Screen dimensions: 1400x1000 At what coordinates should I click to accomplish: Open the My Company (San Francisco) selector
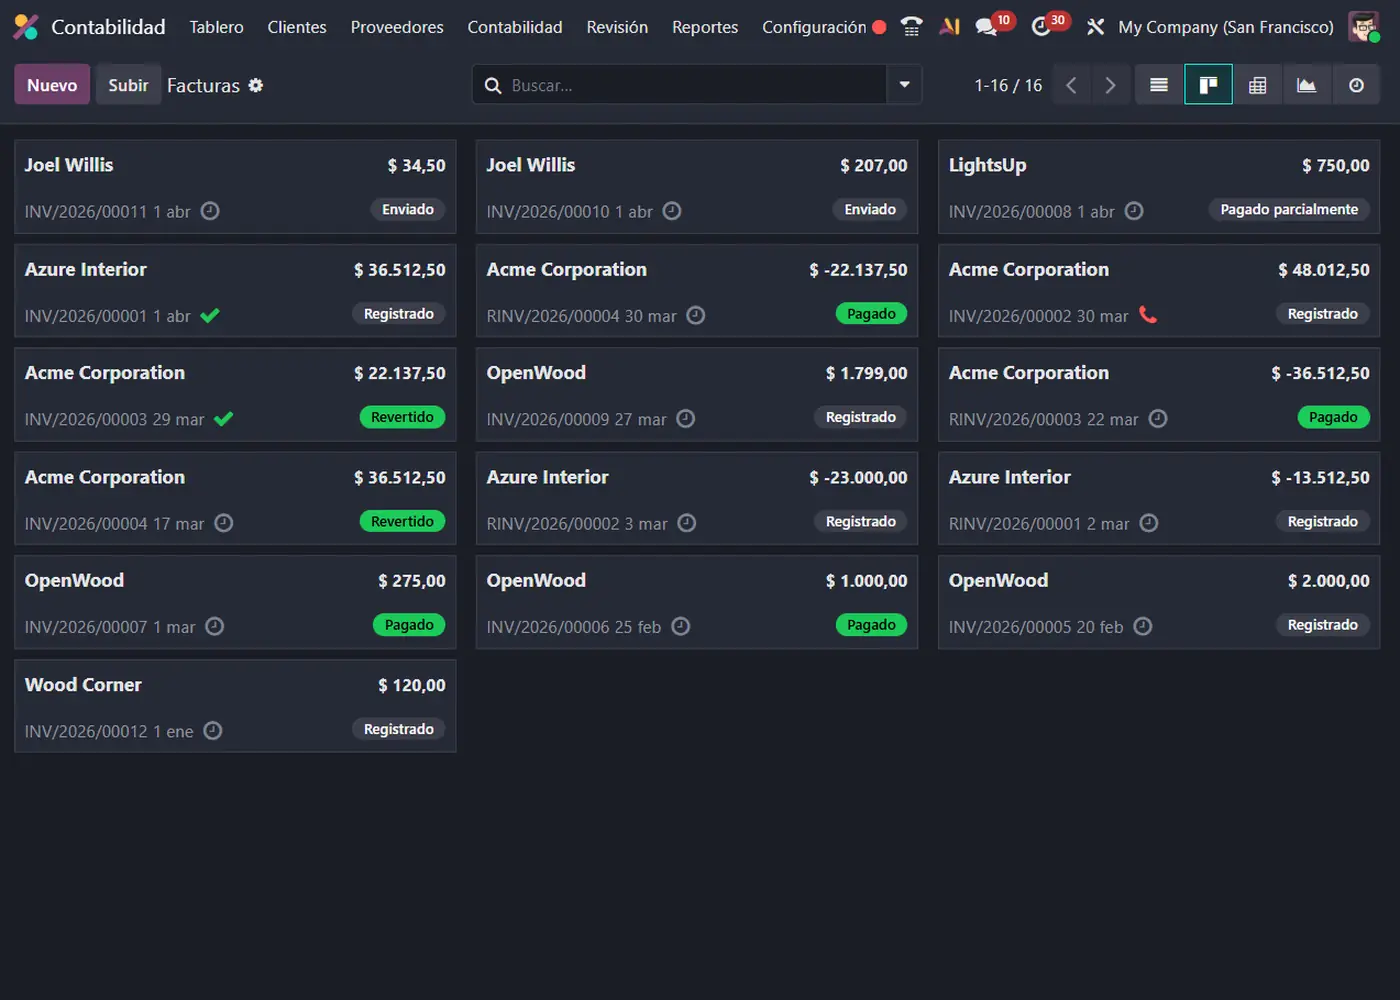pos(1225,27)
